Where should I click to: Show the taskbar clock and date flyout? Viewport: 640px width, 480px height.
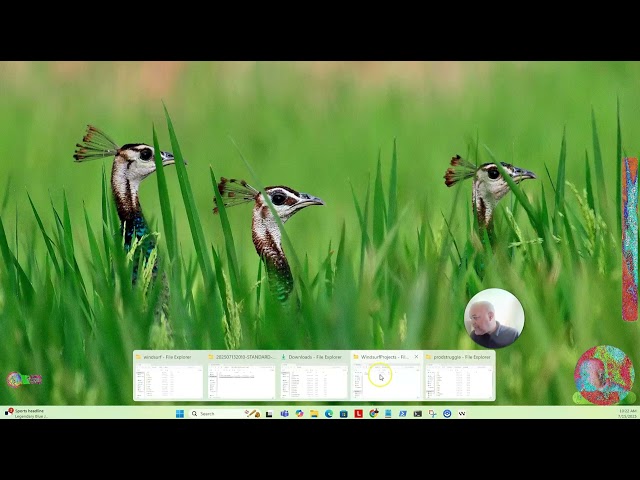coord(628,413)
